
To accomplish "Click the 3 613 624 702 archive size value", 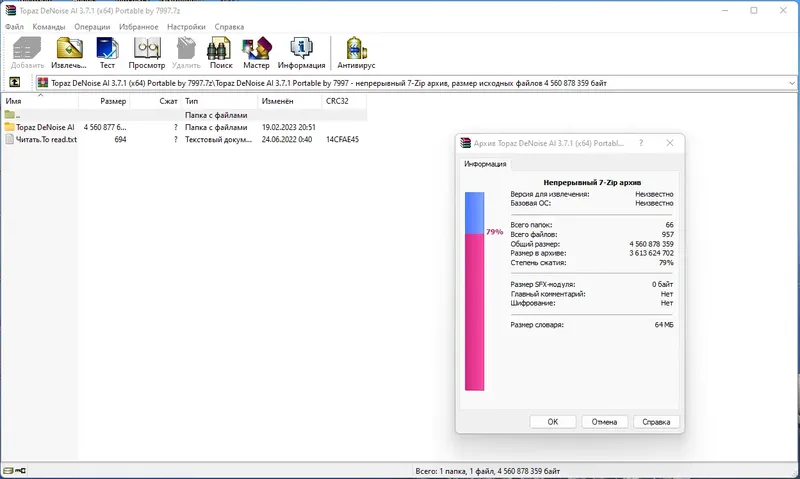I will tap(651, 253).
